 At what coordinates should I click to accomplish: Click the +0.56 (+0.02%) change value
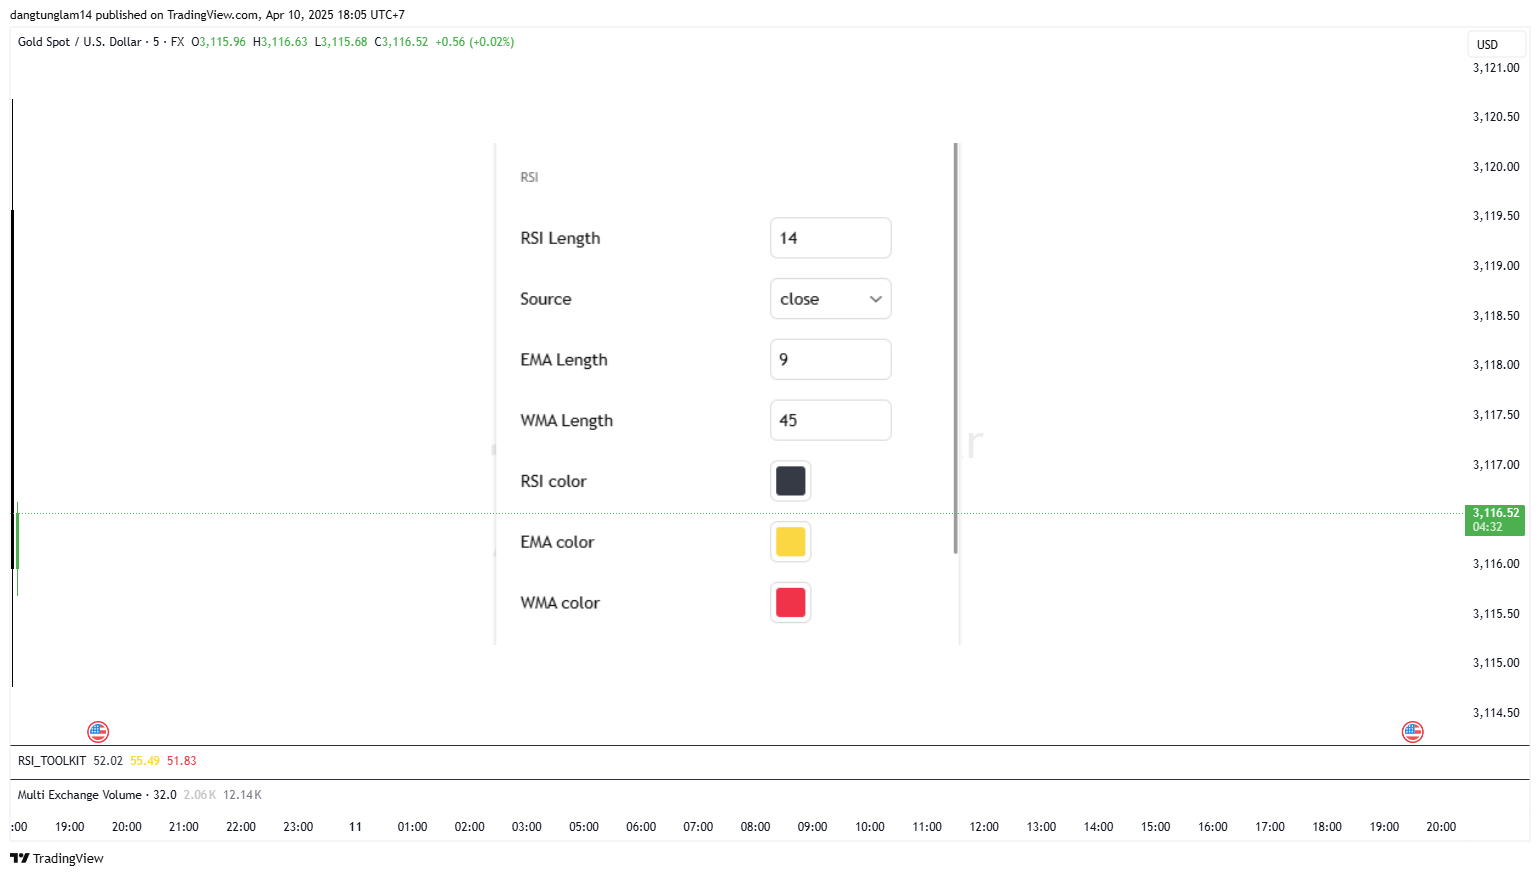coord(475,42)
